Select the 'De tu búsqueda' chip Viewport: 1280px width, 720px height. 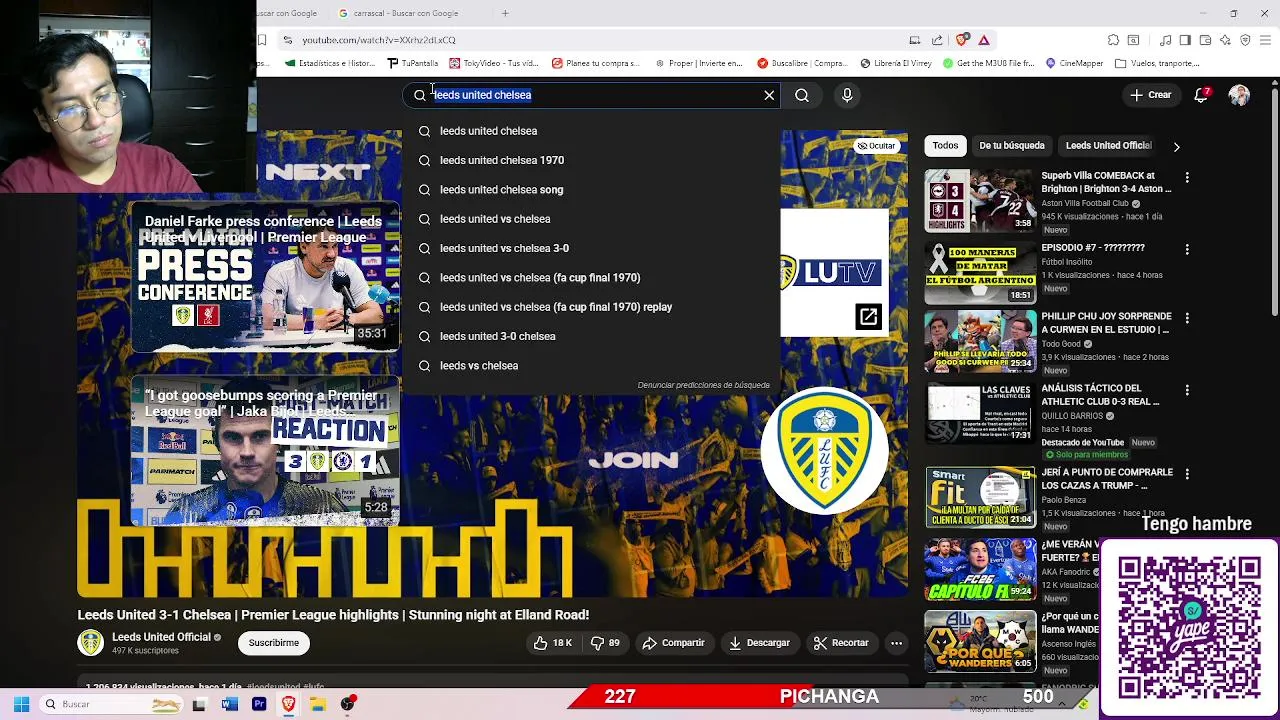pos(1011,146)
